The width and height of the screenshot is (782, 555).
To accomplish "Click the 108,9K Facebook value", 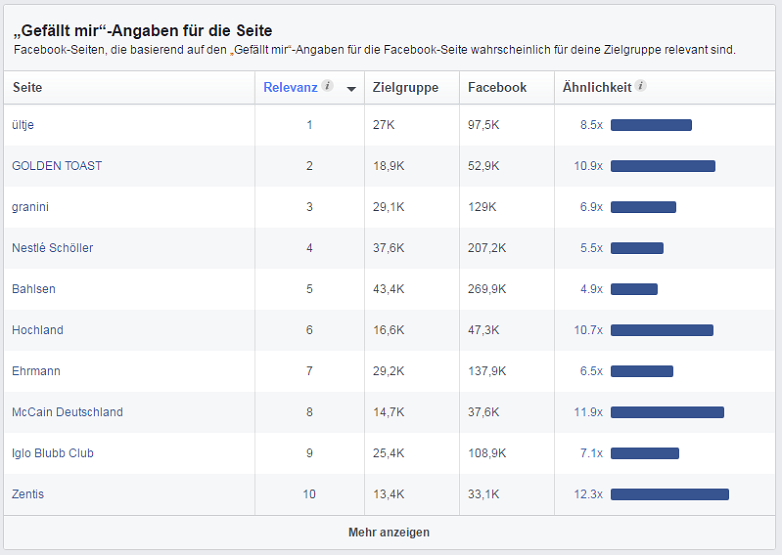I will click(x=487, y=453).
